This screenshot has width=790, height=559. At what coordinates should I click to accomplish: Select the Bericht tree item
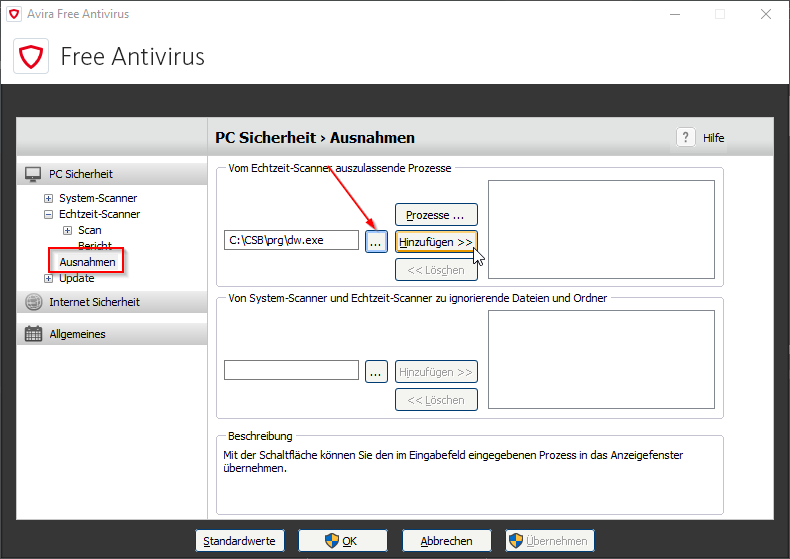(95, 246)
